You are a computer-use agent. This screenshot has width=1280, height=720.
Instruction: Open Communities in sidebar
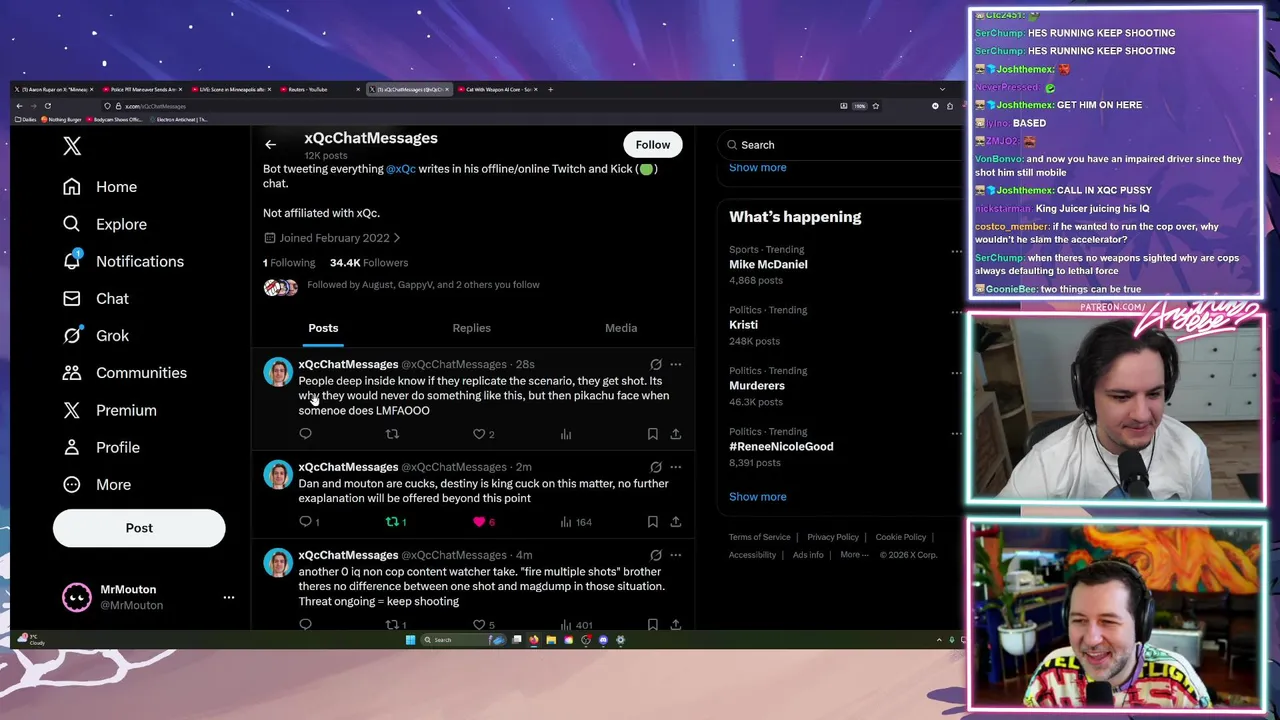coord(124,372)
